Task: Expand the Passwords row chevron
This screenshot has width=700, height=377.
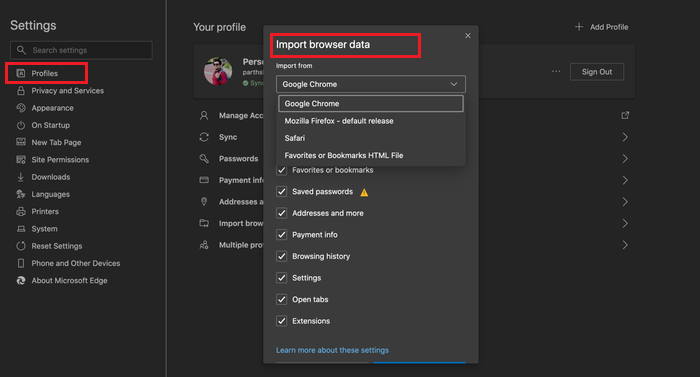Action: coord(625,159)
